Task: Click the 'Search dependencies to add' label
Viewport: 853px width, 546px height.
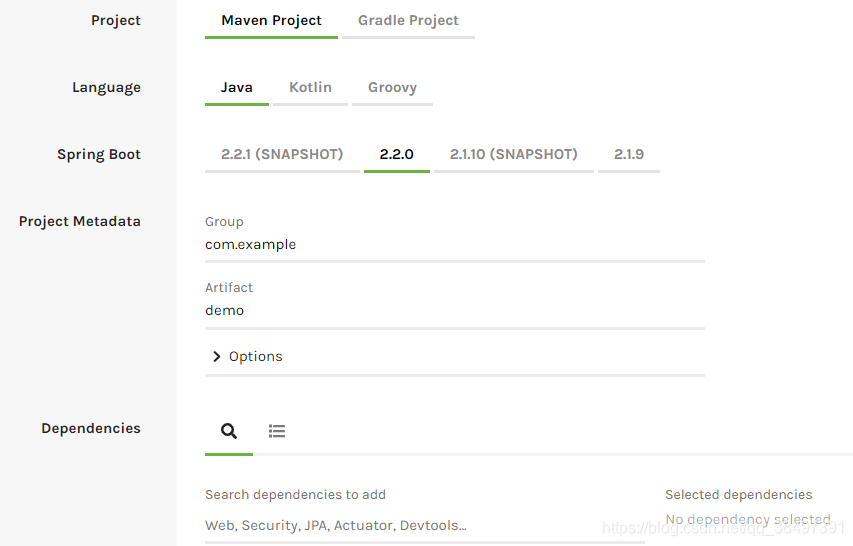Action: 295,495
